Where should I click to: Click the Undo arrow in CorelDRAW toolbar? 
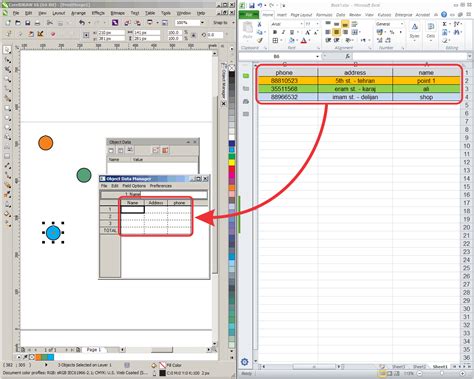[x=82, y=23]
